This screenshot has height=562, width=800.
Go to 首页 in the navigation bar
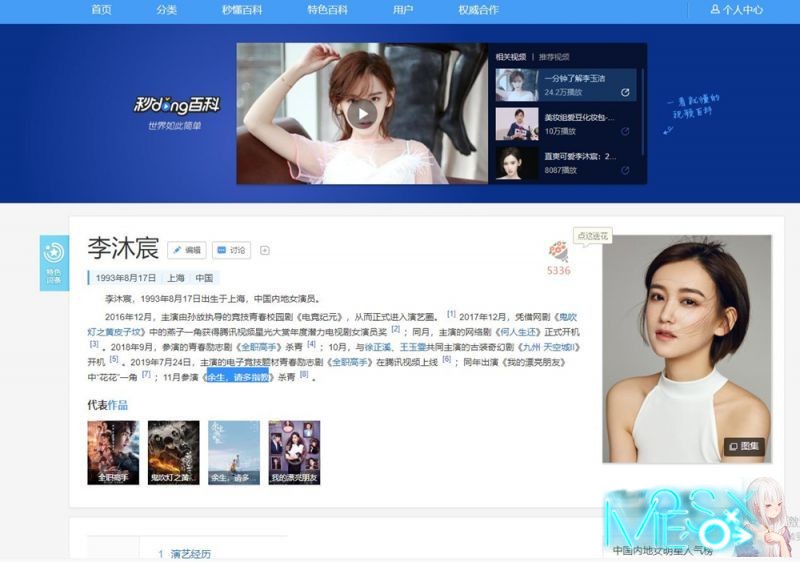tap(102, 10)
